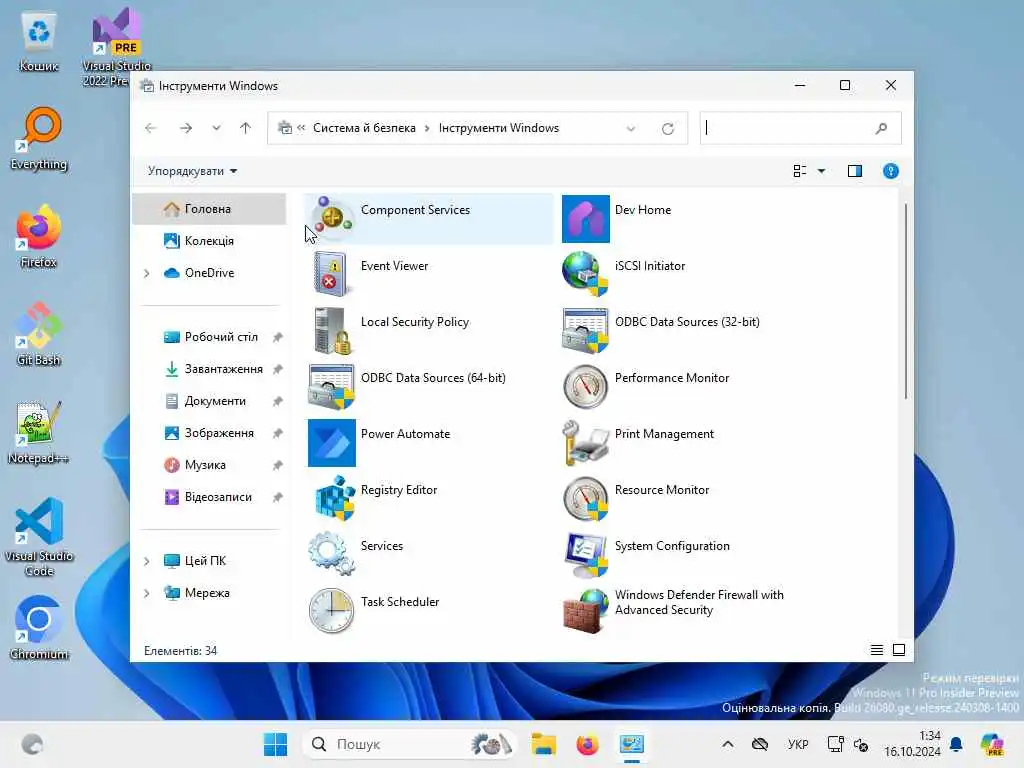
Task: Select the Dev Home icon
Action: click(585, 218)
